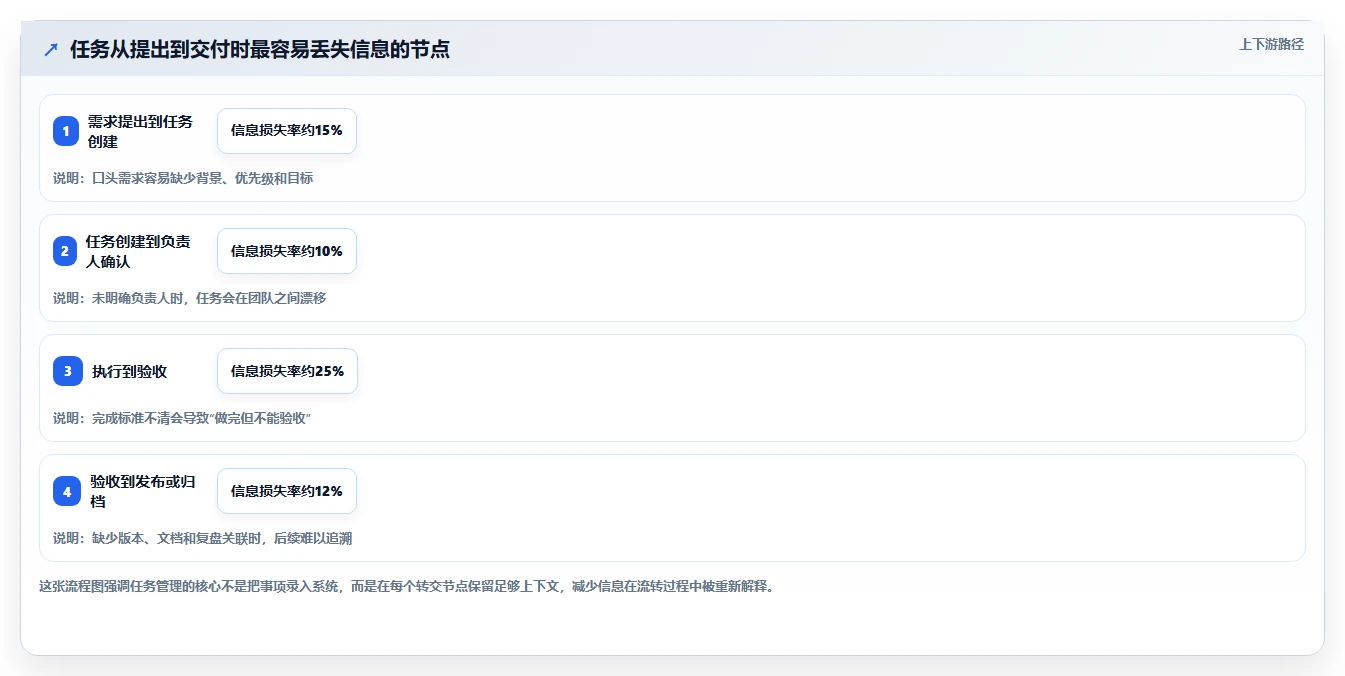Click the footer summary paragraph text
The image size is (1345, 676).
click(x=406, y=586)
